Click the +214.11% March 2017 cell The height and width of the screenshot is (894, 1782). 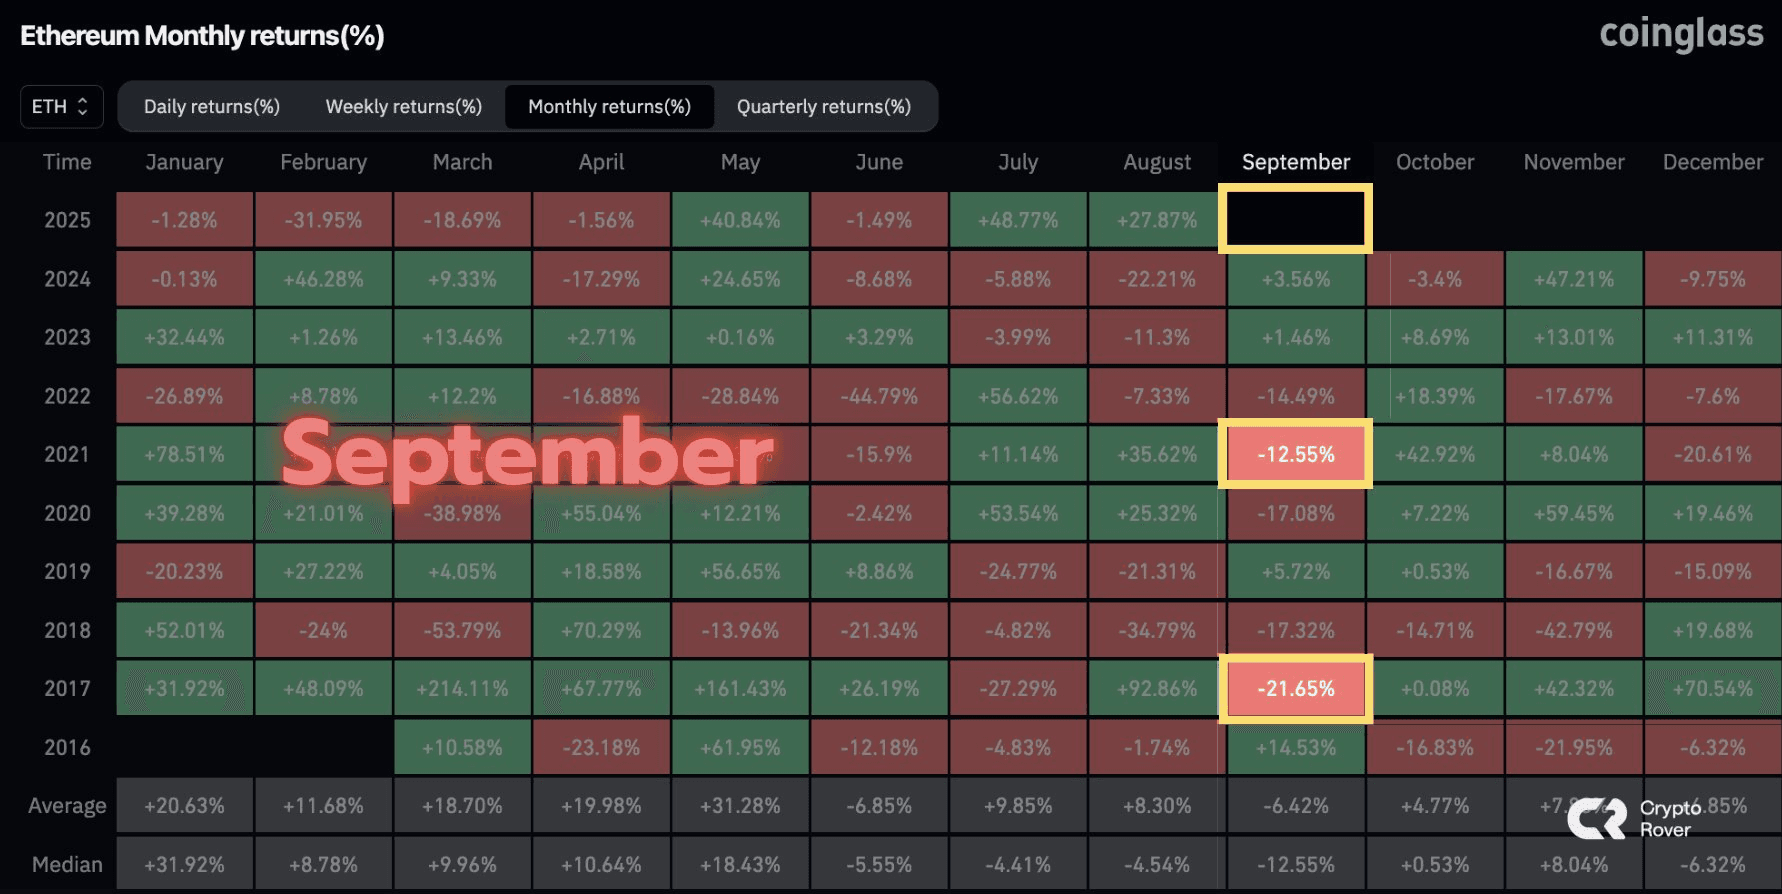pos(462,688)
